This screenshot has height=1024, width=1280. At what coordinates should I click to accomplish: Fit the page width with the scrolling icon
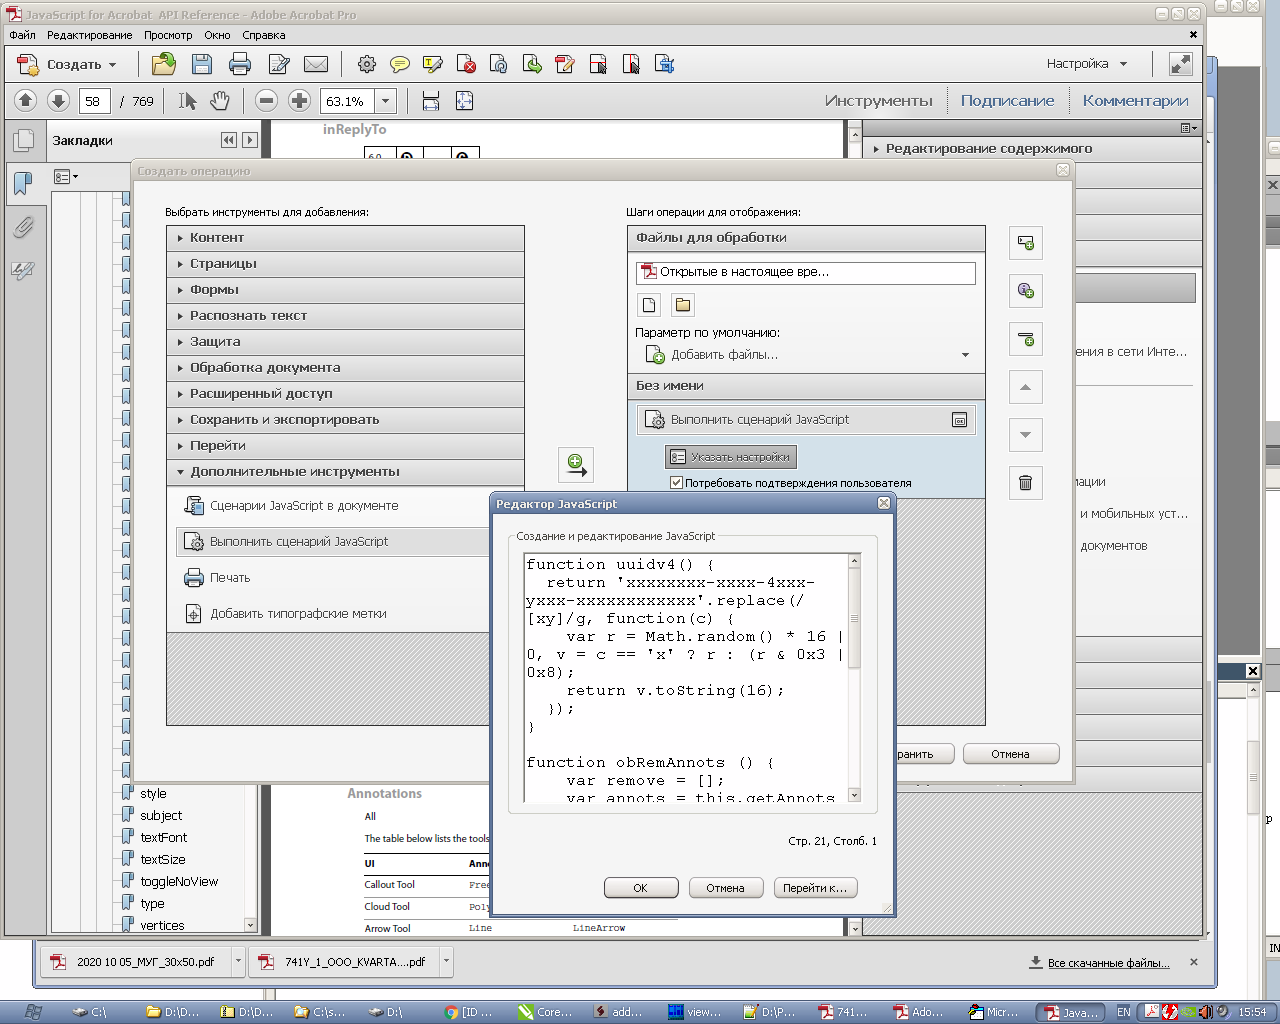(431, 100)
